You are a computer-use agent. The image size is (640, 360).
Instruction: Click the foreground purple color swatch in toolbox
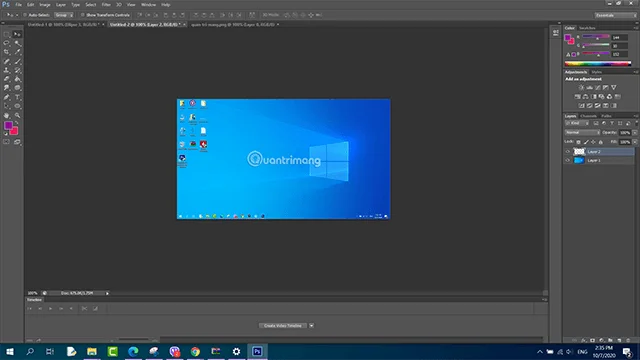(8, 125)
